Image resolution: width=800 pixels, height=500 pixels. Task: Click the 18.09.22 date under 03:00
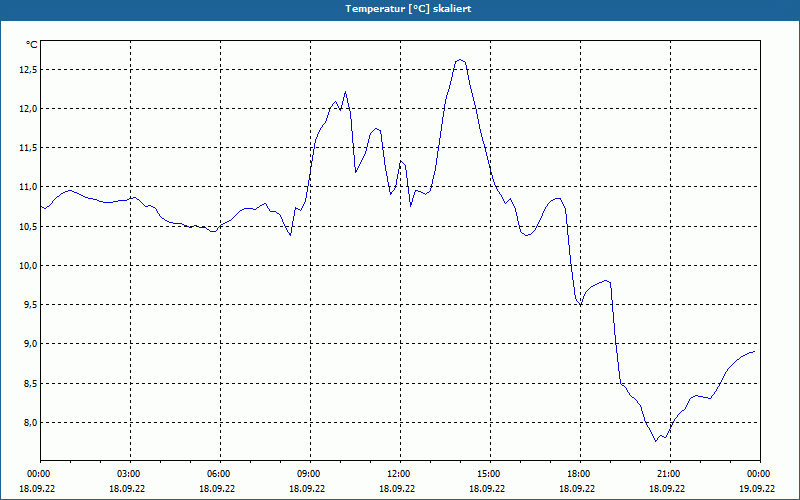point(127,488)
